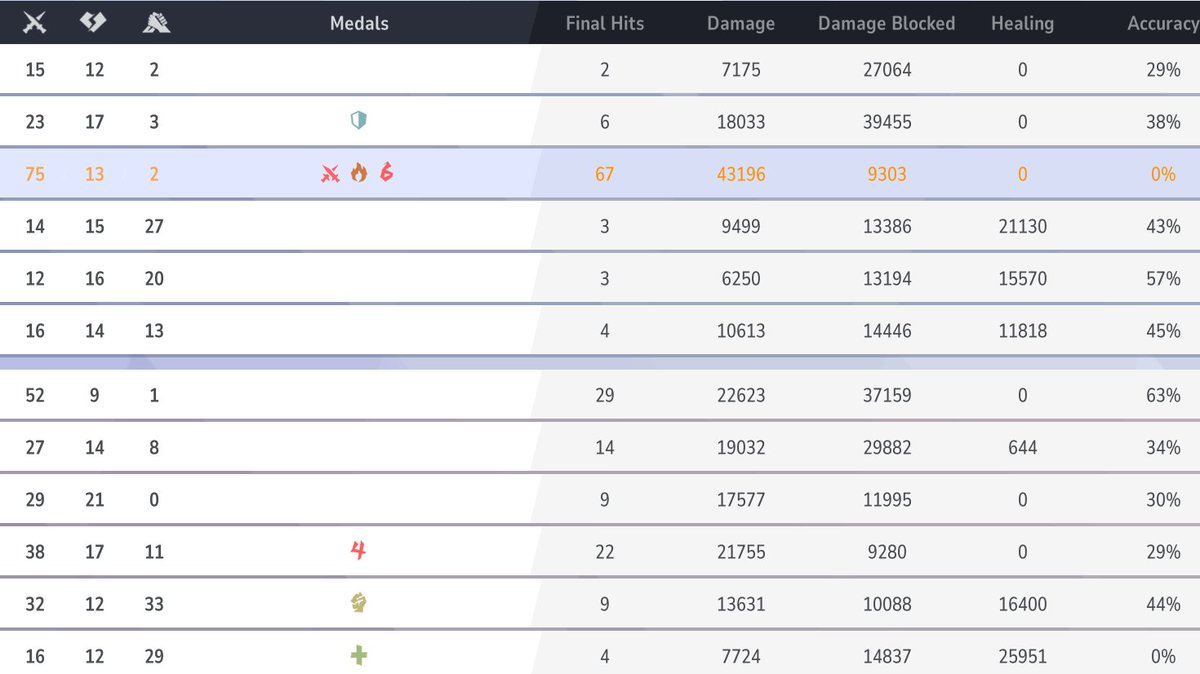Screen dimensions: 1200x674
Task: Click the 34% accuracy value
Action: [x=1163, y=447]
